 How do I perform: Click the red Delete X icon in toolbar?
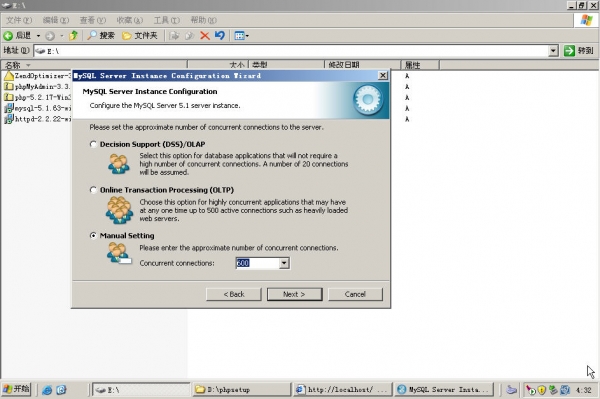[205, 36]
